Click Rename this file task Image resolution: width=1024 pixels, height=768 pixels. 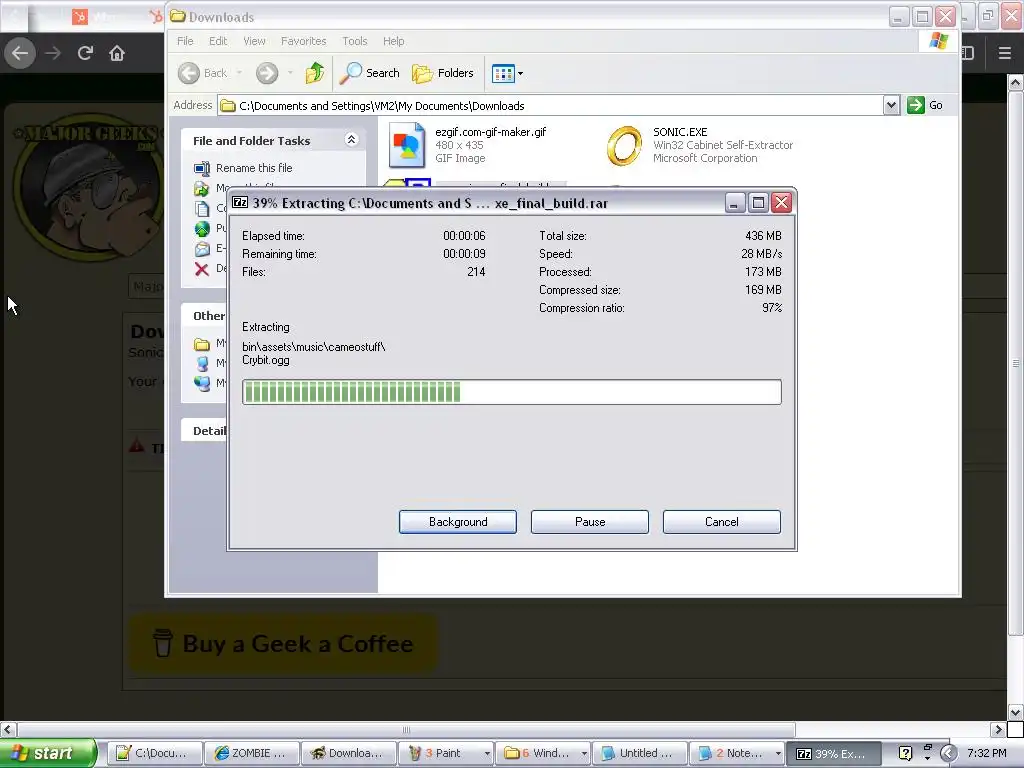pyautogui.click(x=254, y=168)
